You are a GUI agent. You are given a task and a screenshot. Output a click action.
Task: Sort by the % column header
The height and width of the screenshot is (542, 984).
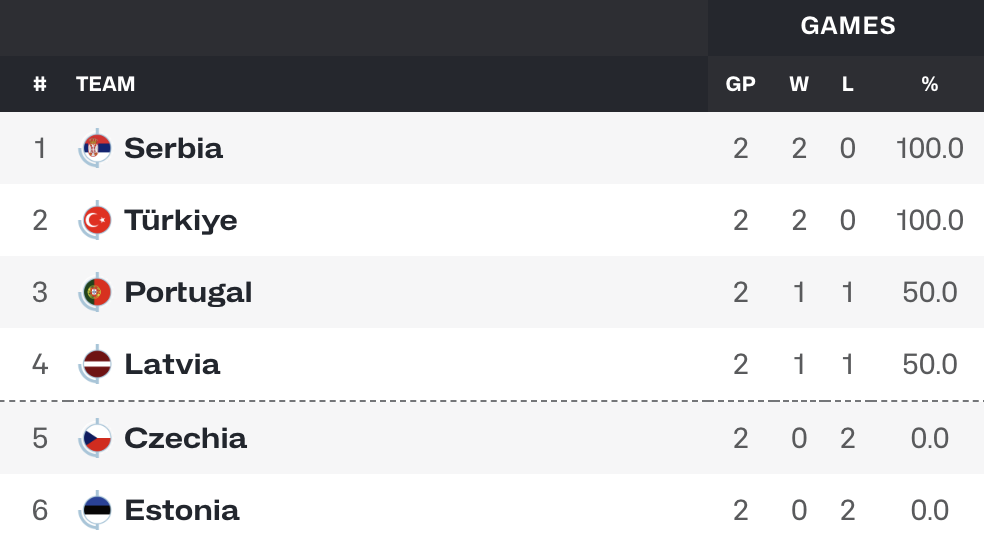coord(929,84)
